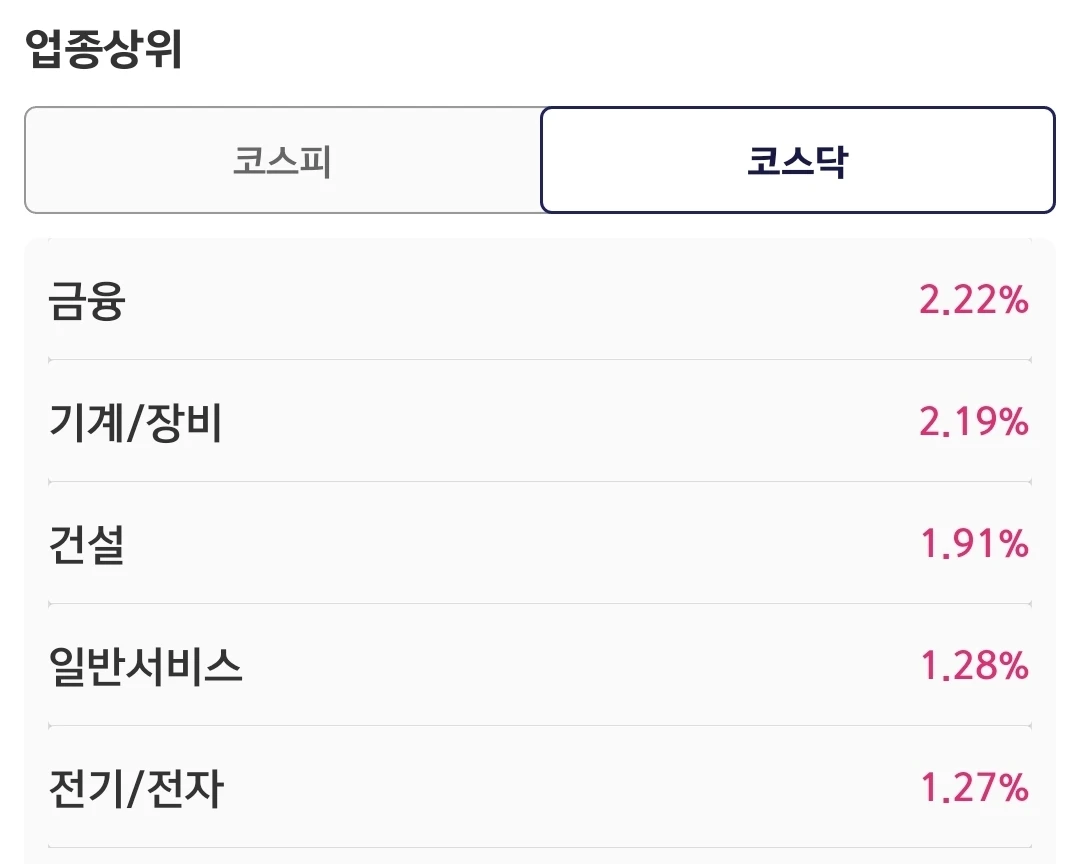Click the 1.28% change value
This screenshot has width=1080, height=864.
(x=975, y=666)
